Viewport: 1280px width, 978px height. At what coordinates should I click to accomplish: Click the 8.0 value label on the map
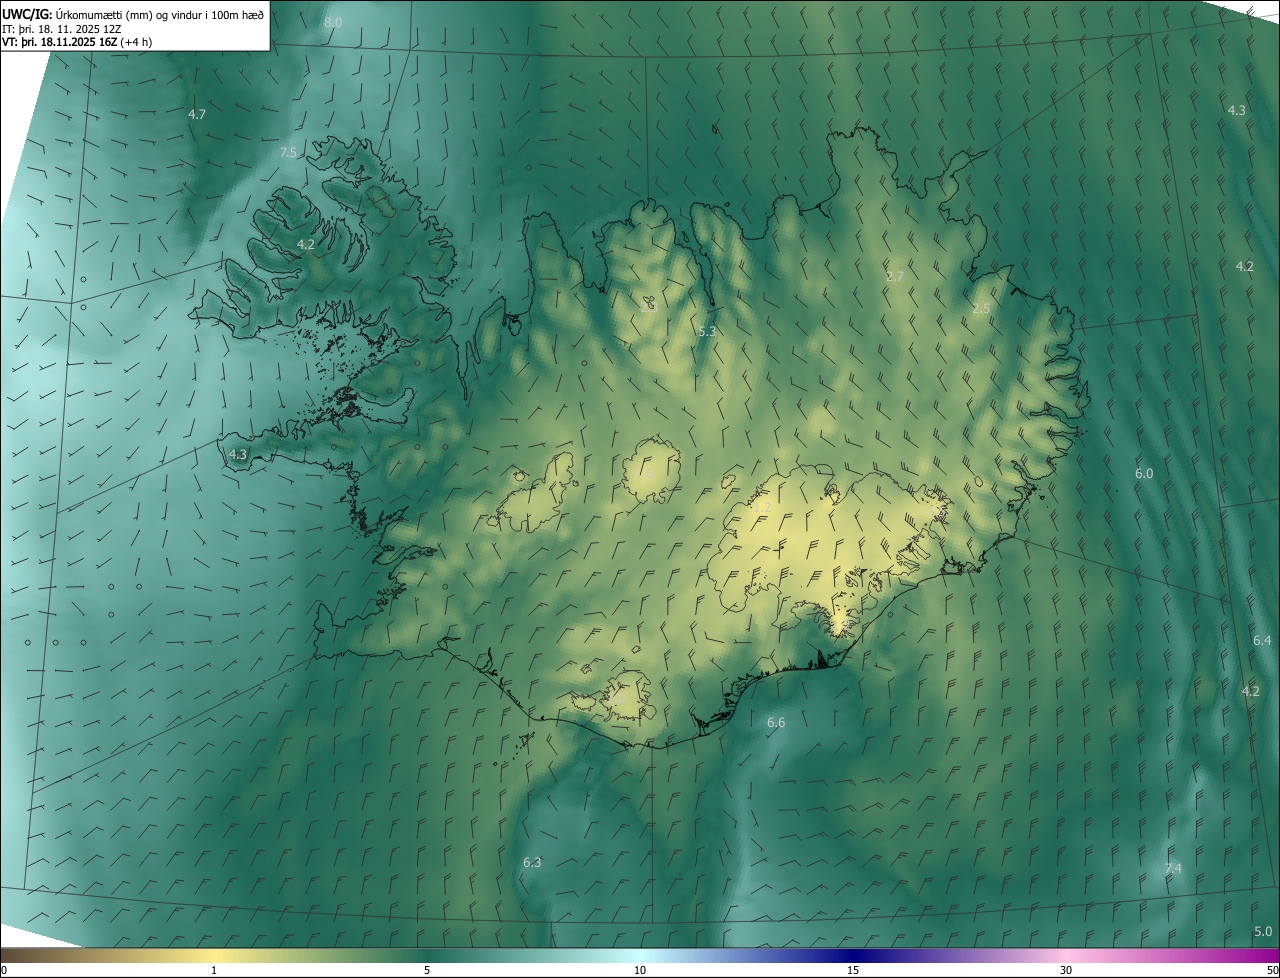click(x=333, y=22)
